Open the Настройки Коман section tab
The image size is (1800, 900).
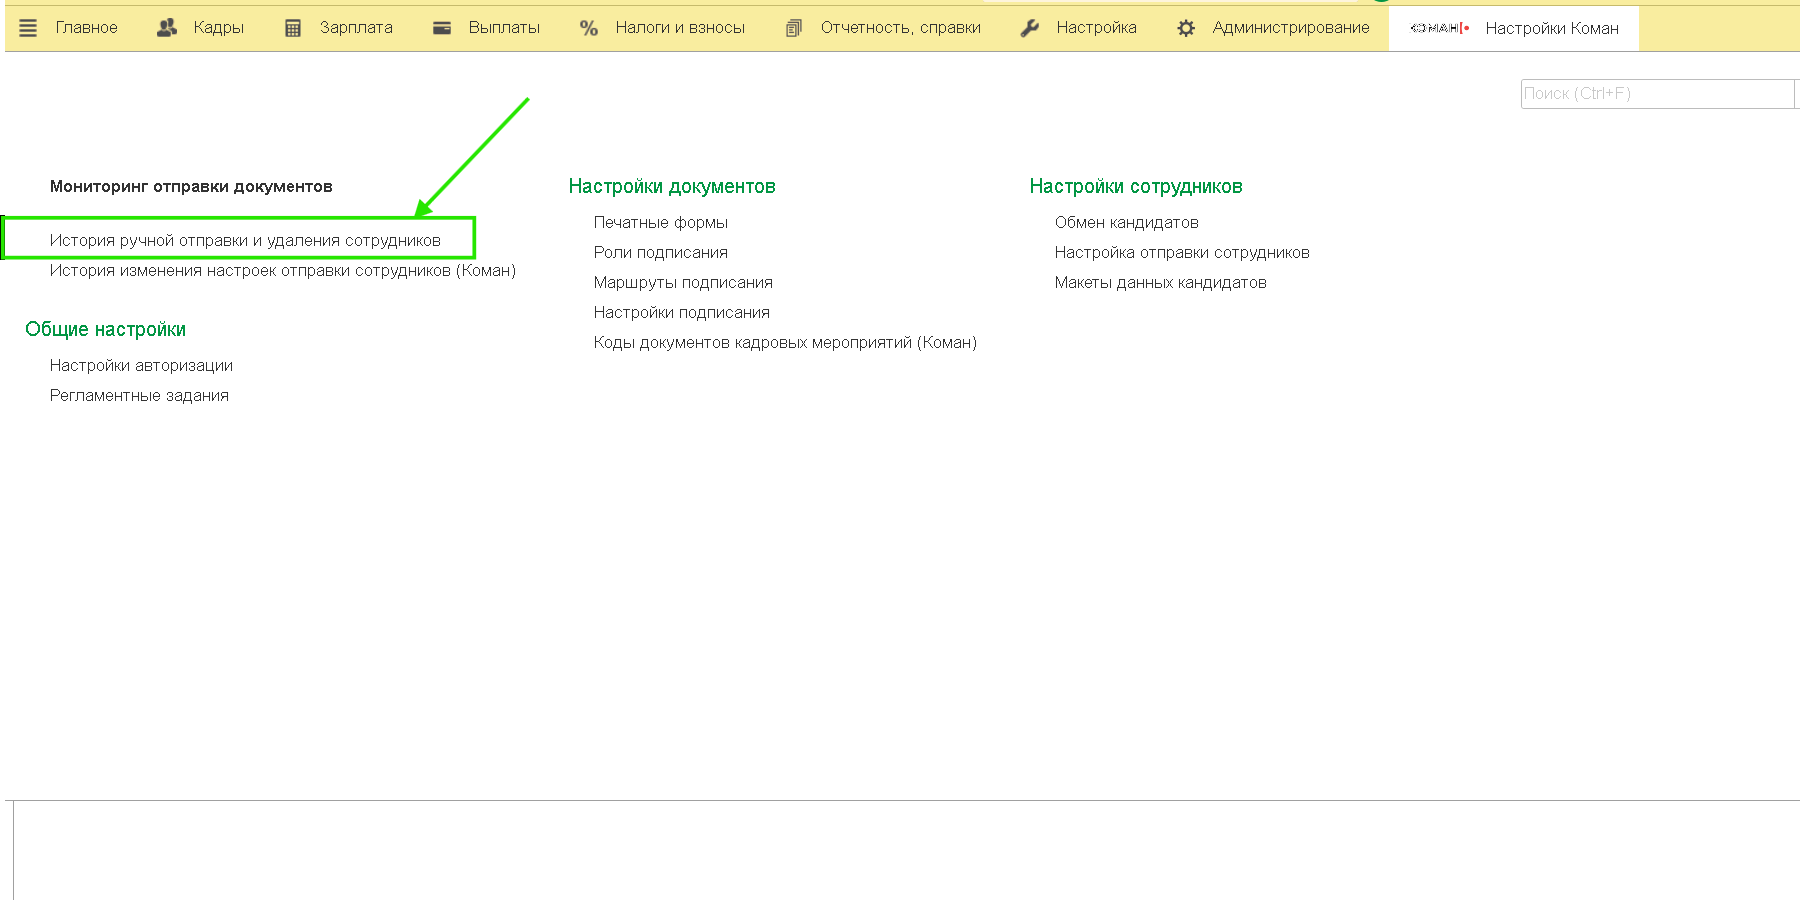click(1551, 28)
